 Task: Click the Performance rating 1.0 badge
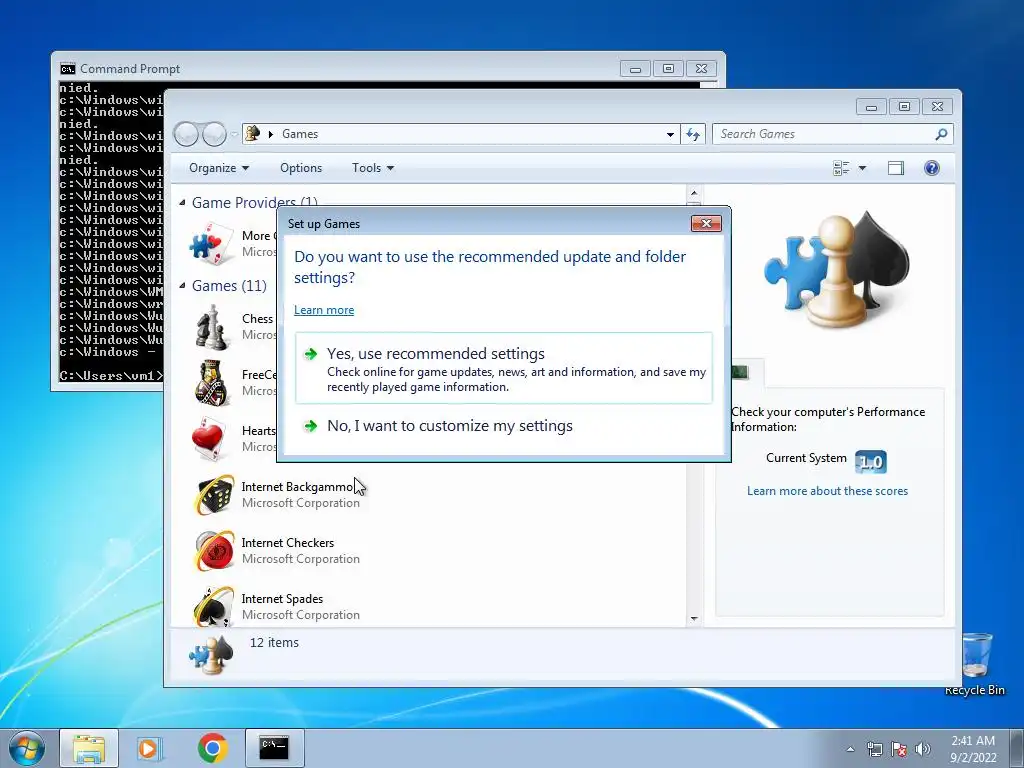click(x=871, y=462)
